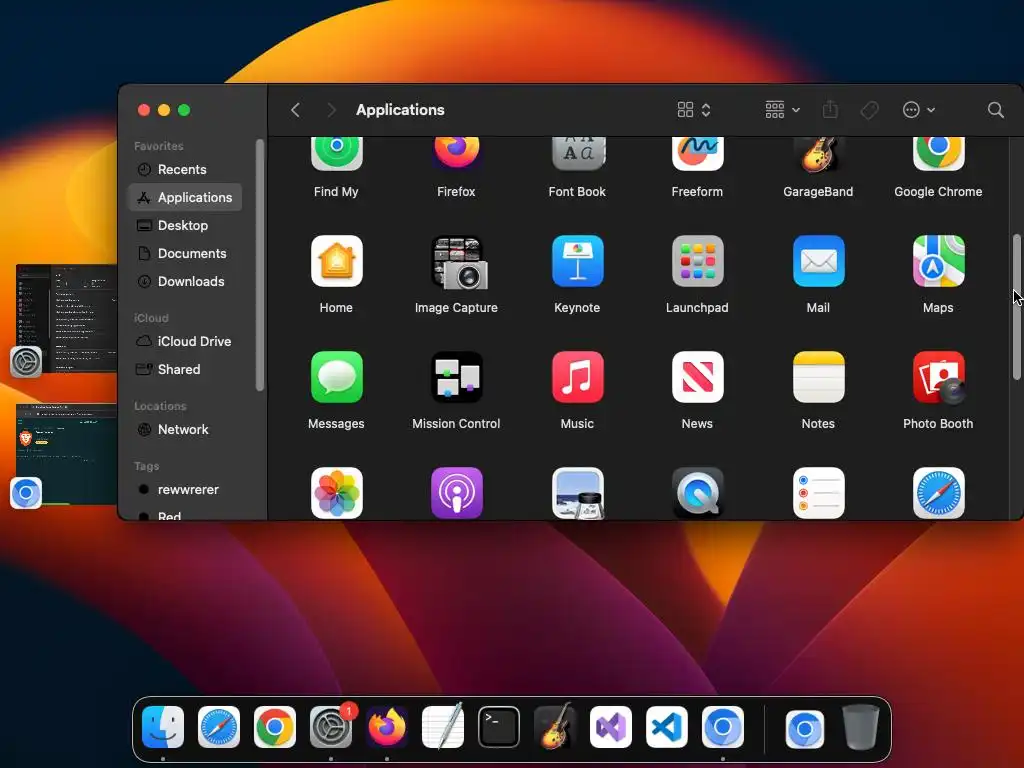Select Applications in the Finder sidebar
This screenshot has width=1024, height=768.
click(x=185, y=197)
